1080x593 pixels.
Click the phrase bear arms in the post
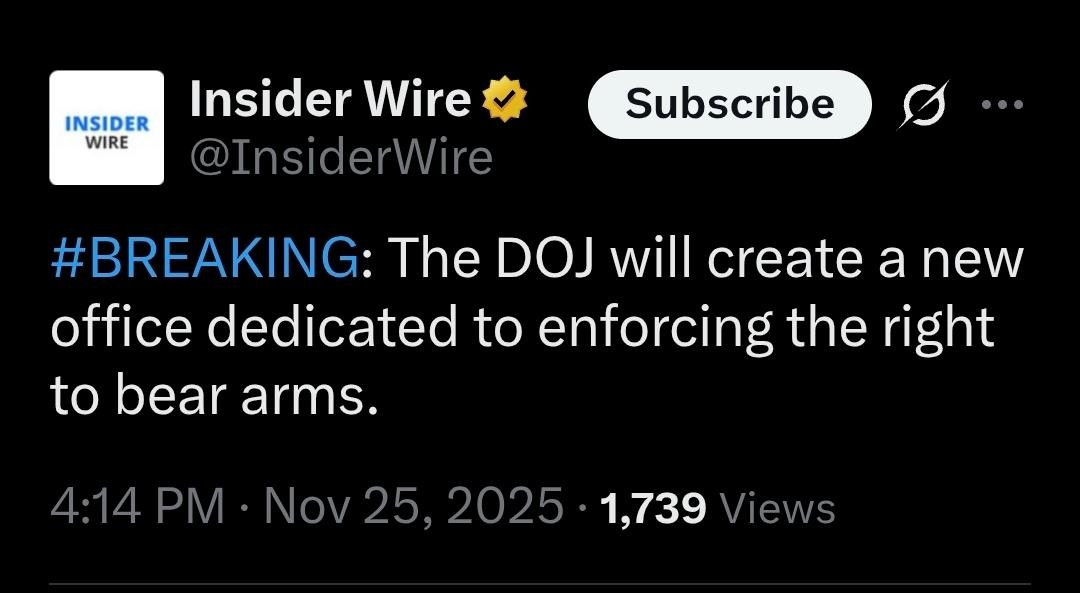247,396
